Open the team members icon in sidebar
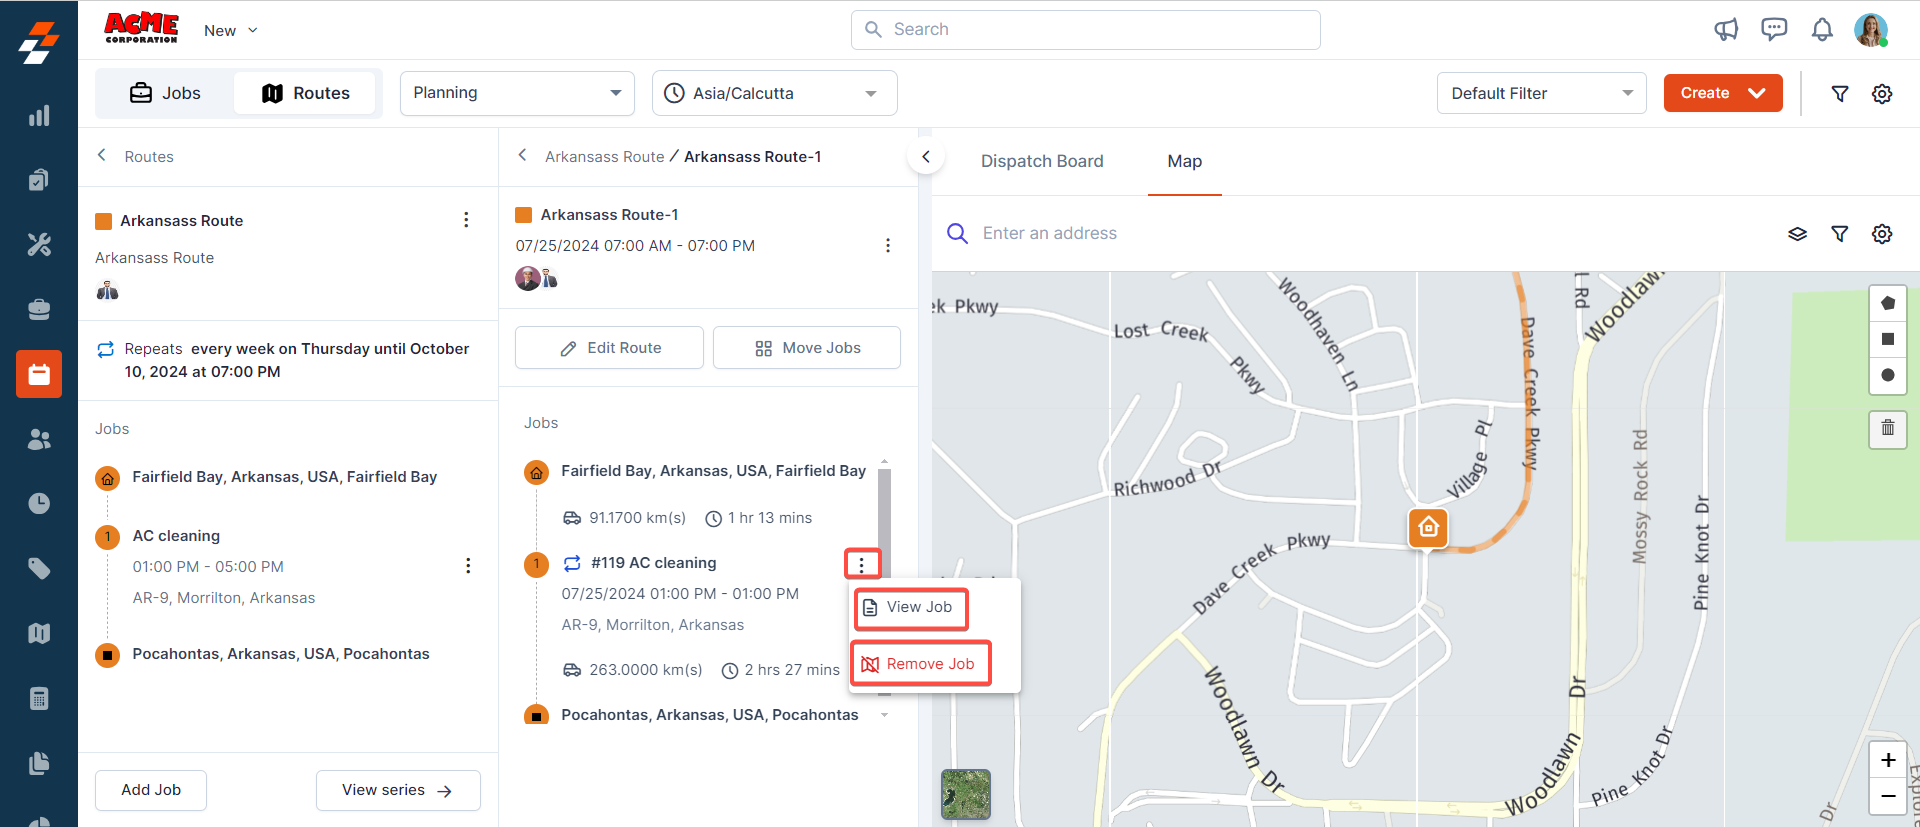The width and height of the screenshot is (1920, 827). click(x=39, y=439)
